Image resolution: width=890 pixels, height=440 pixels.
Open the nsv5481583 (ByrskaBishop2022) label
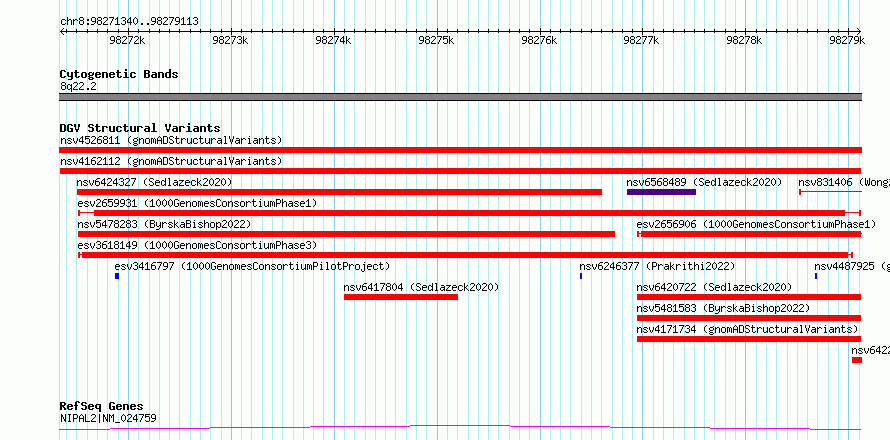pyautogui.click(x=723, y=308)
